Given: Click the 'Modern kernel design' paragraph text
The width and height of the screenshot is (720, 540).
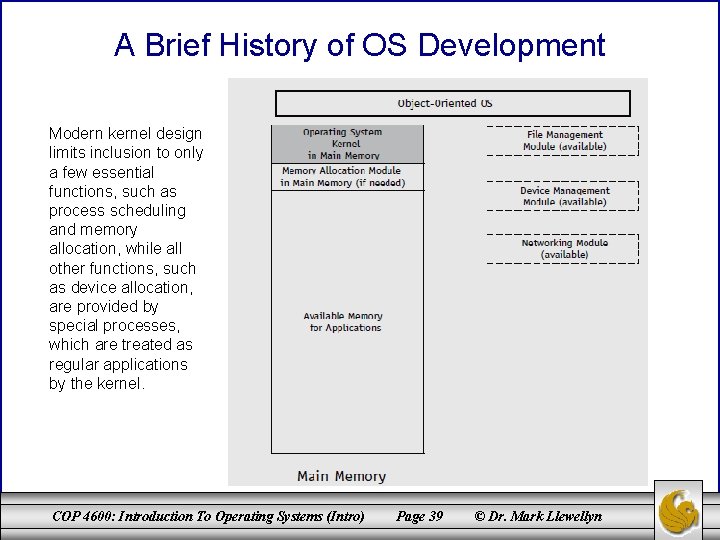Looking at the screenshot, I should [126, 258].
